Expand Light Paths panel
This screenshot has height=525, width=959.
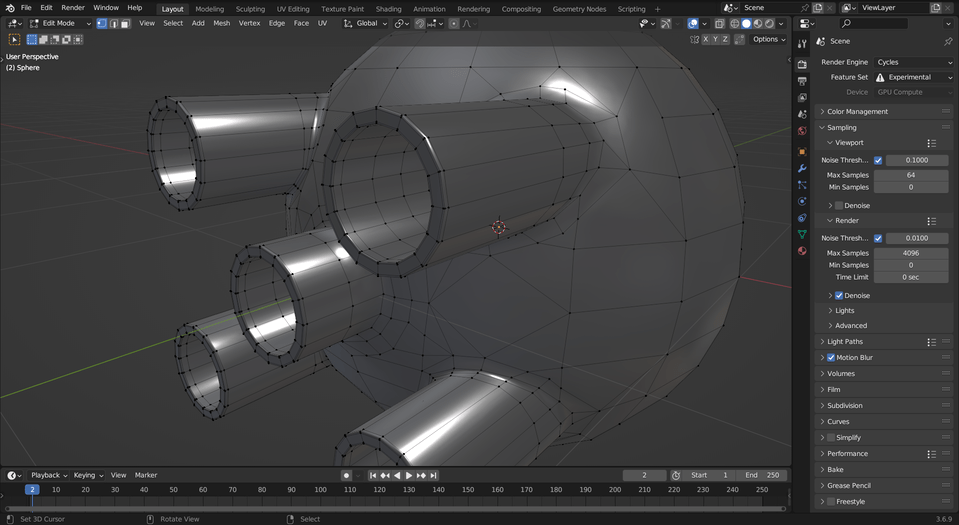(885, 341)
